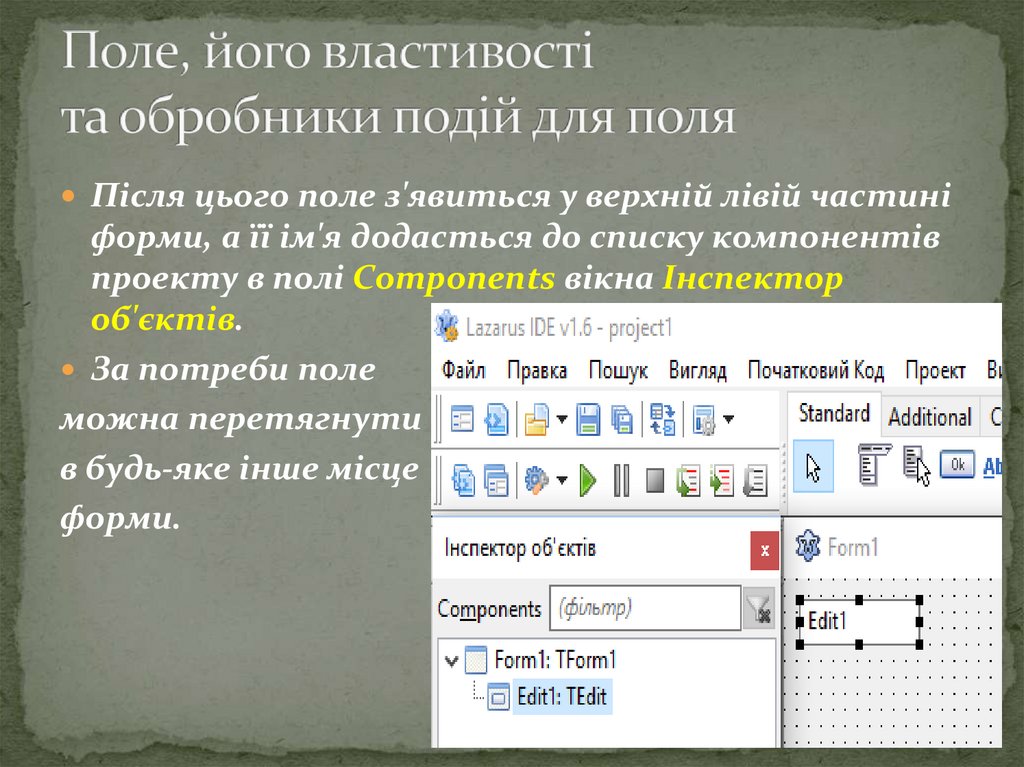Image resolution: width=1024 pixels, height=767 pixels.
Task: Collapse the Form1: TForm1 tree node
Action: point(451,660)
